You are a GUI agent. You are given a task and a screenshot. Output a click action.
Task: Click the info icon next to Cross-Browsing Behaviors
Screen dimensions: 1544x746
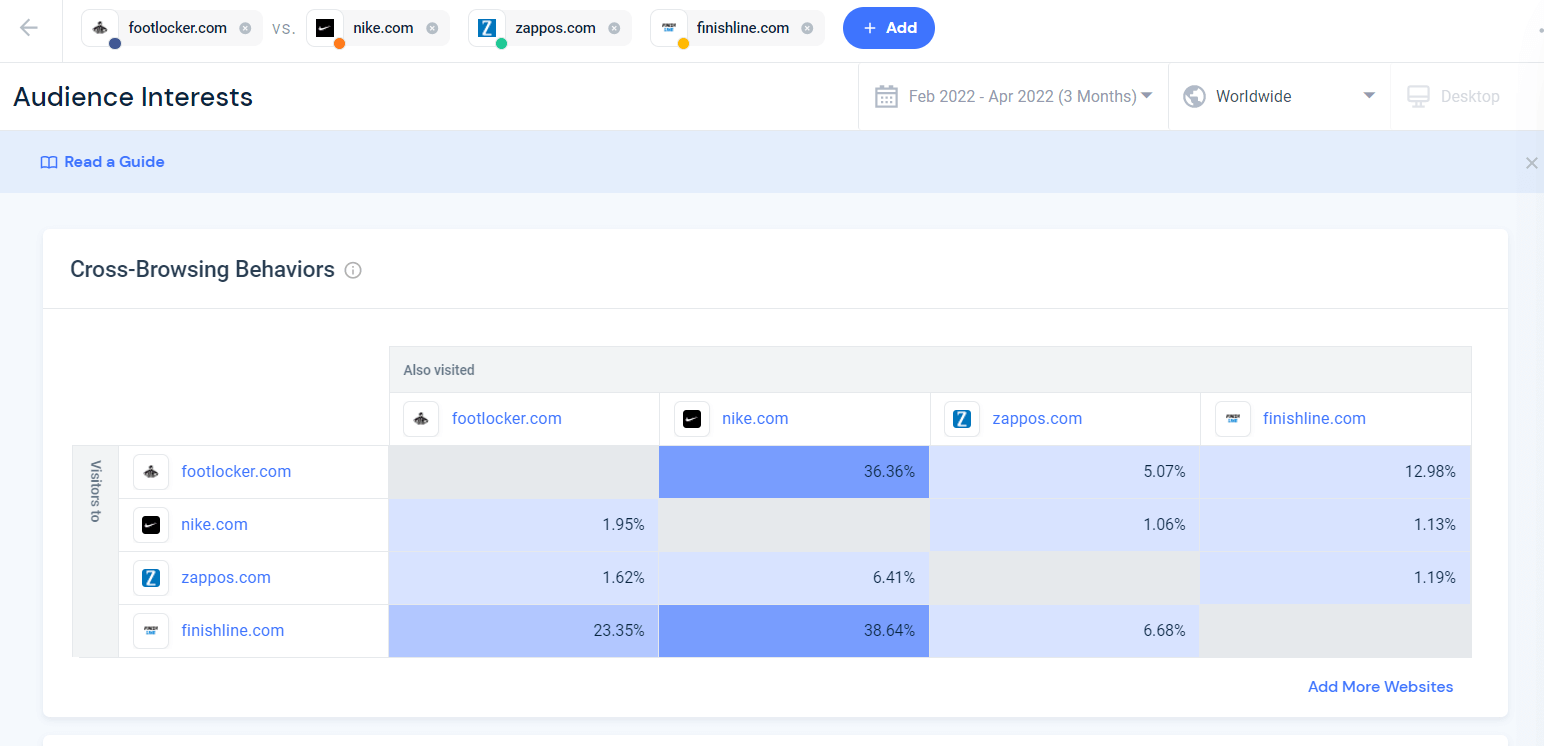(352, 270)
